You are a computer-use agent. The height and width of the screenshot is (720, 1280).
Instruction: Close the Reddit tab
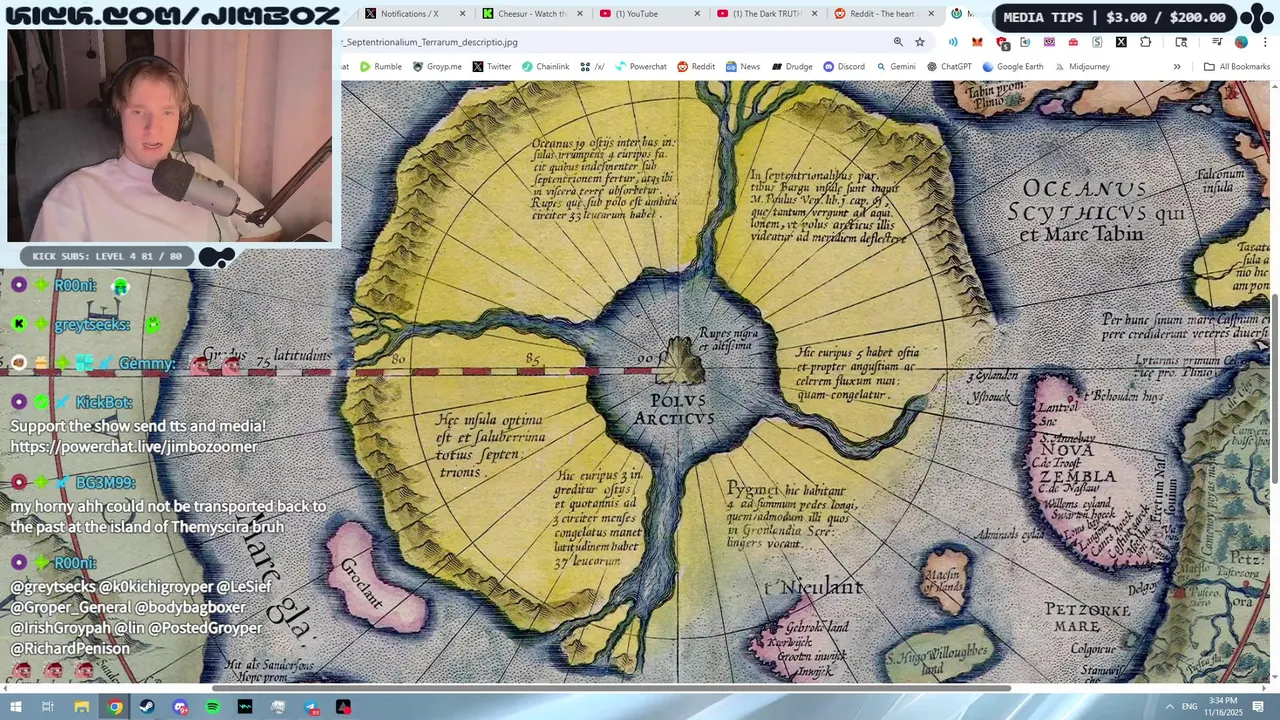pos(931,14)
